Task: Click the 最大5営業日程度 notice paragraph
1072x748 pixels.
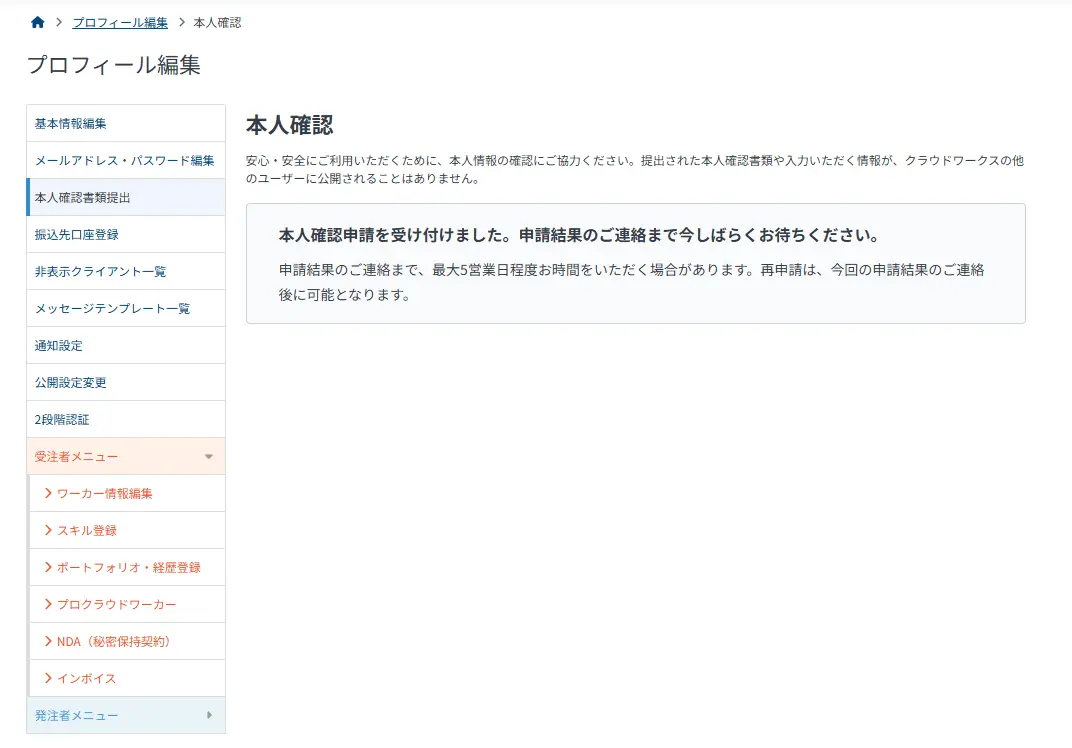Action: tap(632, 282)
